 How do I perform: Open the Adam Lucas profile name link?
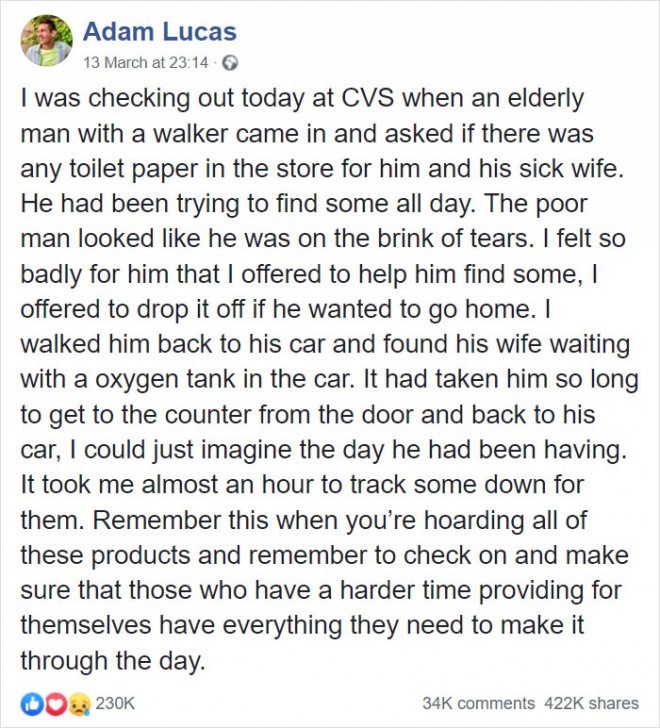pyautogui.click(x=160, y=32)
